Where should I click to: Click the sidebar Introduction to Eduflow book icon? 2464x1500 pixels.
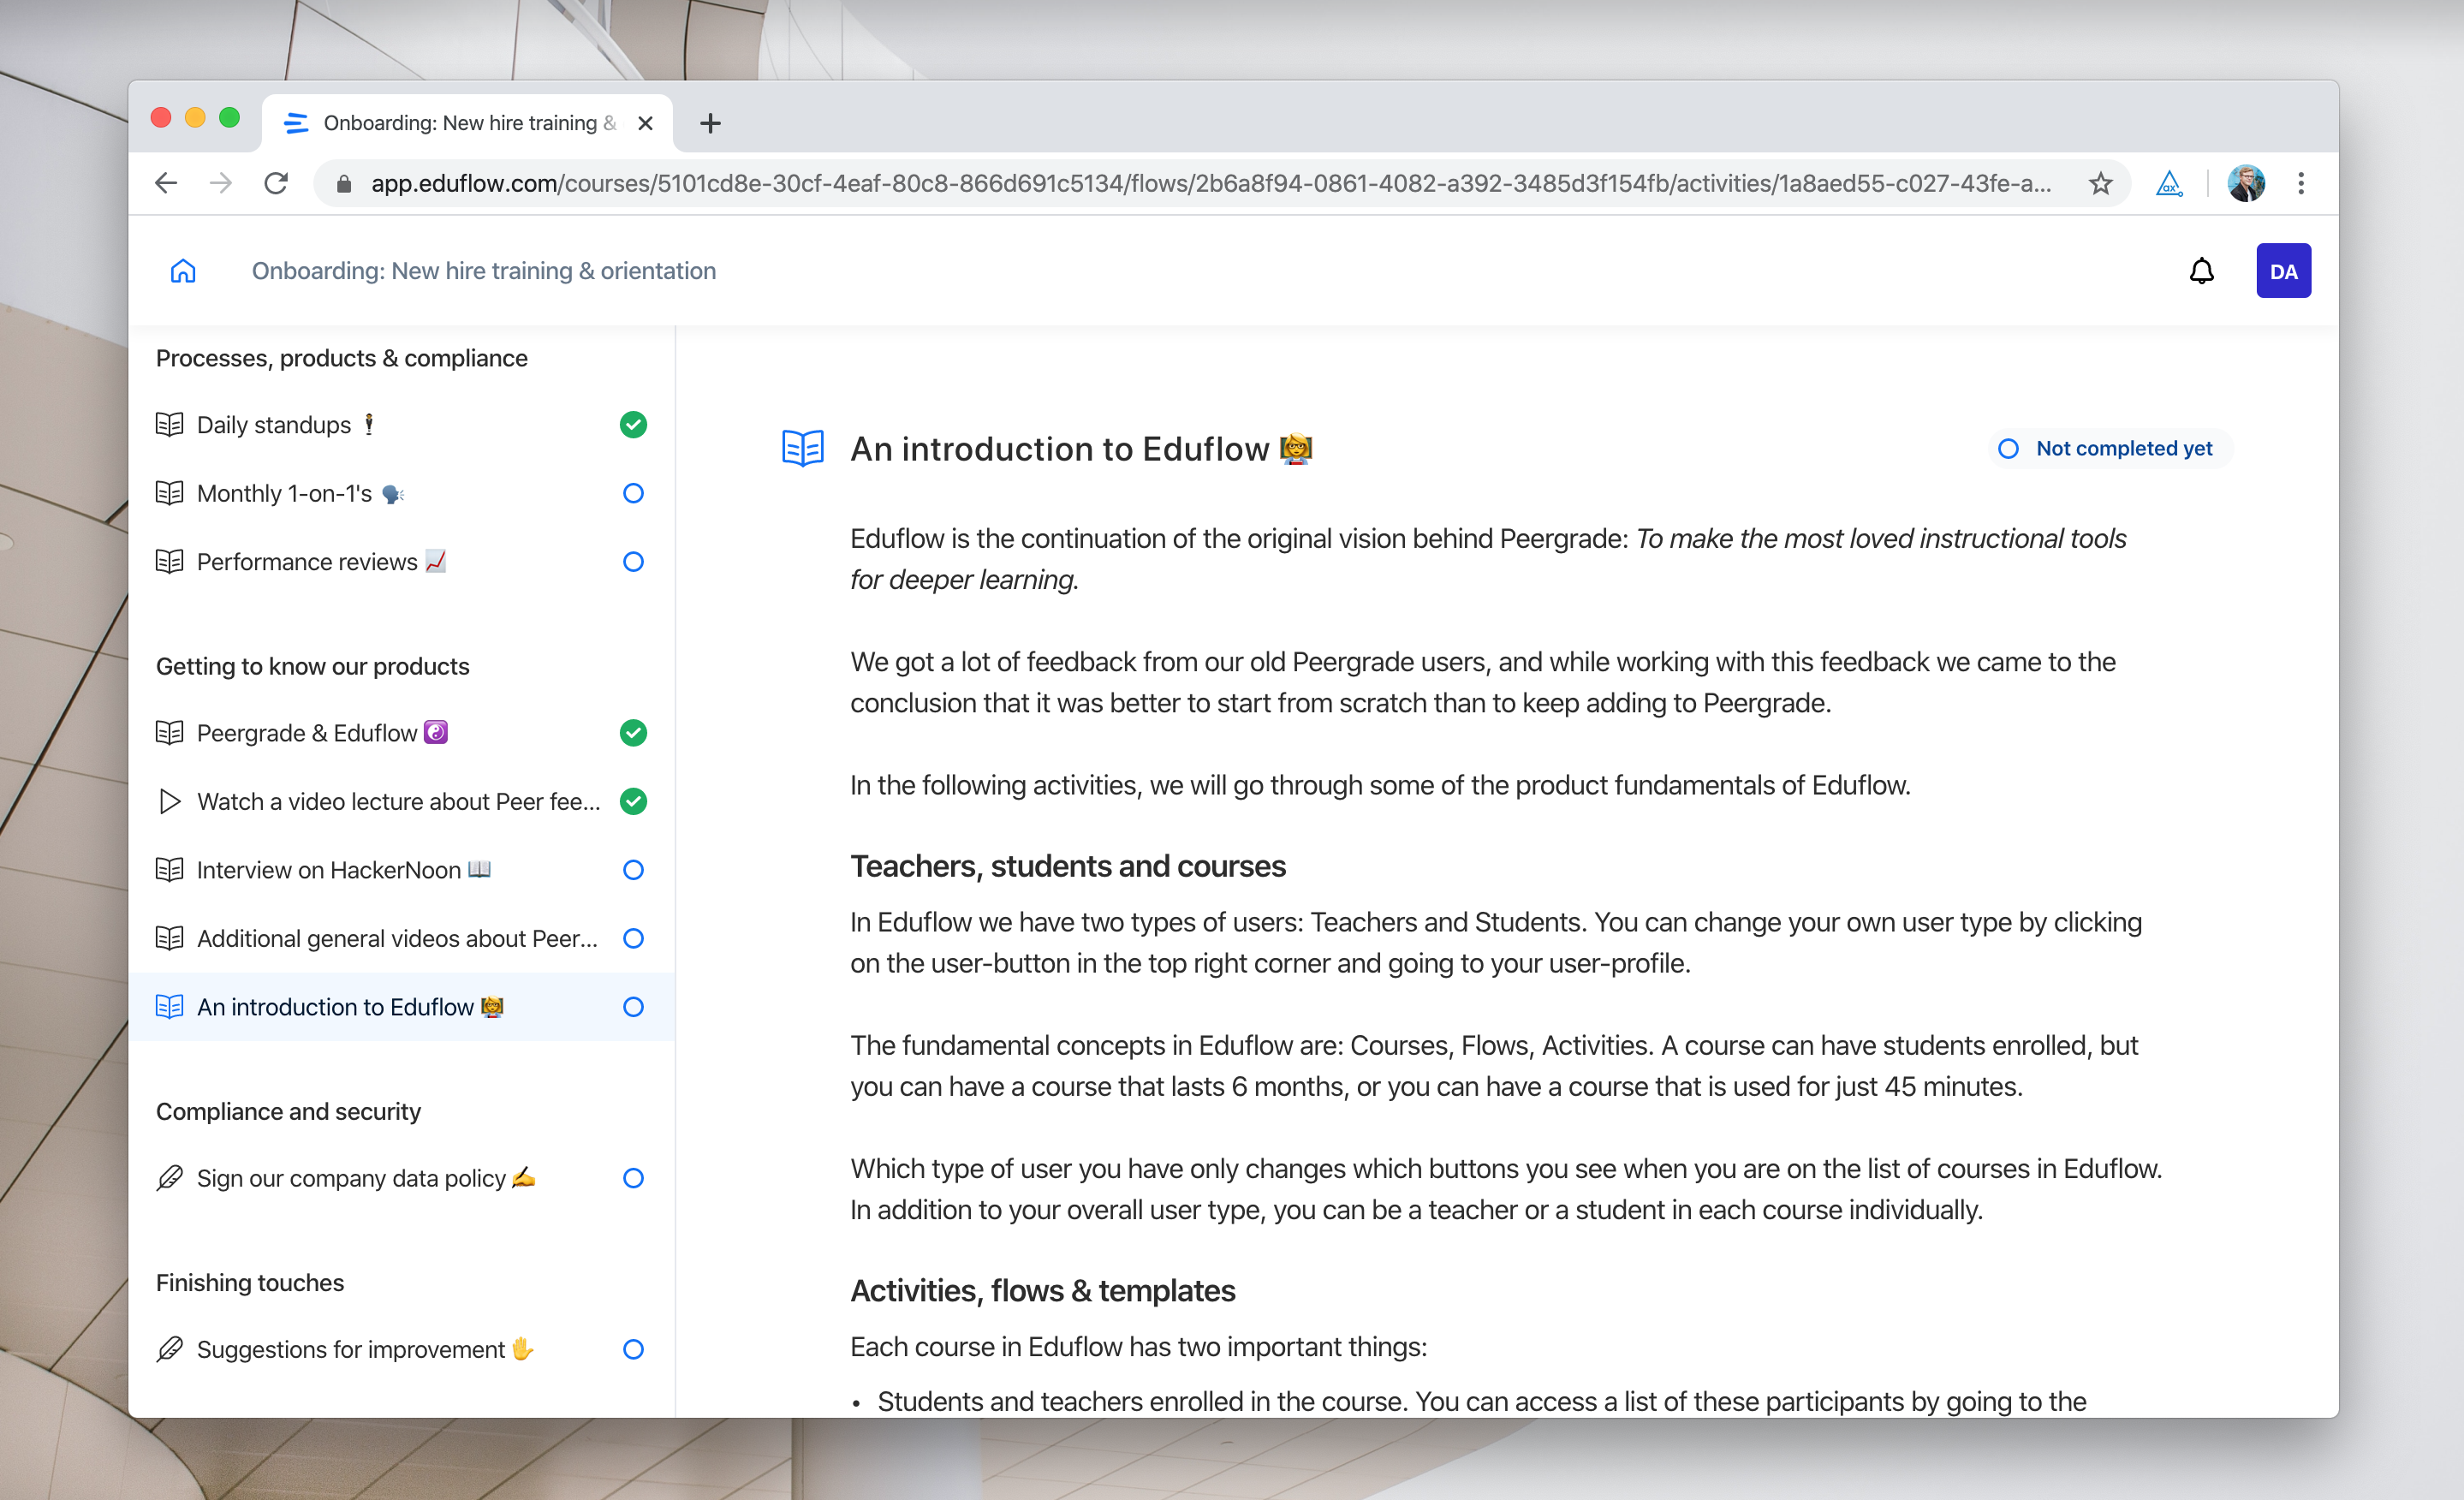point(170,1006)
